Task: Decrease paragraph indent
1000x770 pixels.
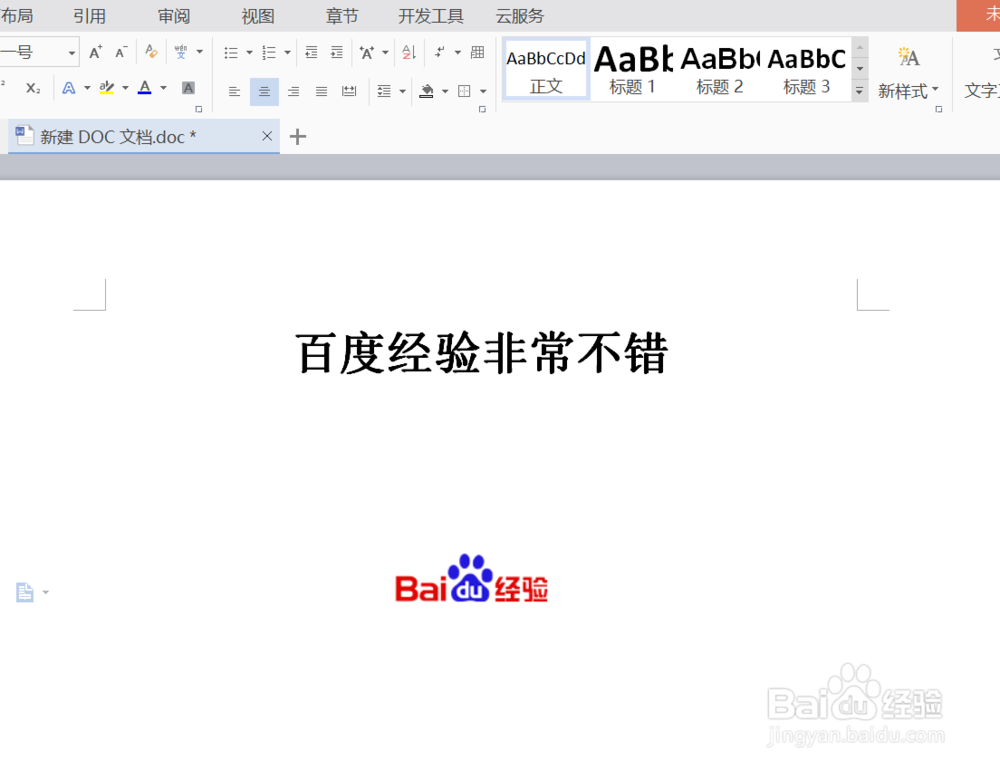Action: [x=311, y=52]
